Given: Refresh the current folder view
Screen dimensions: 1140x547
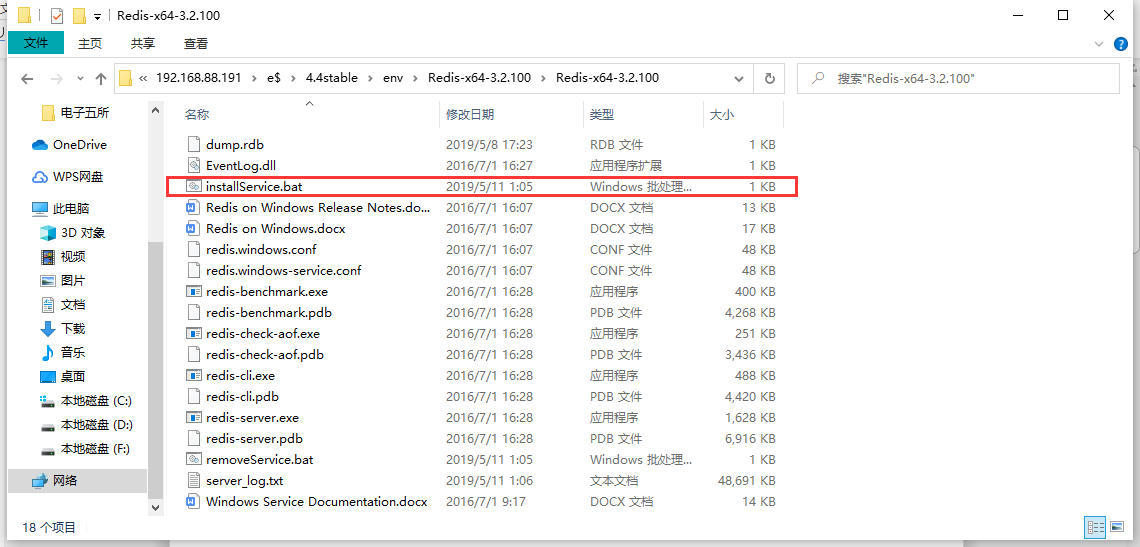Looking at the screenshot, I should coord(769,78).
